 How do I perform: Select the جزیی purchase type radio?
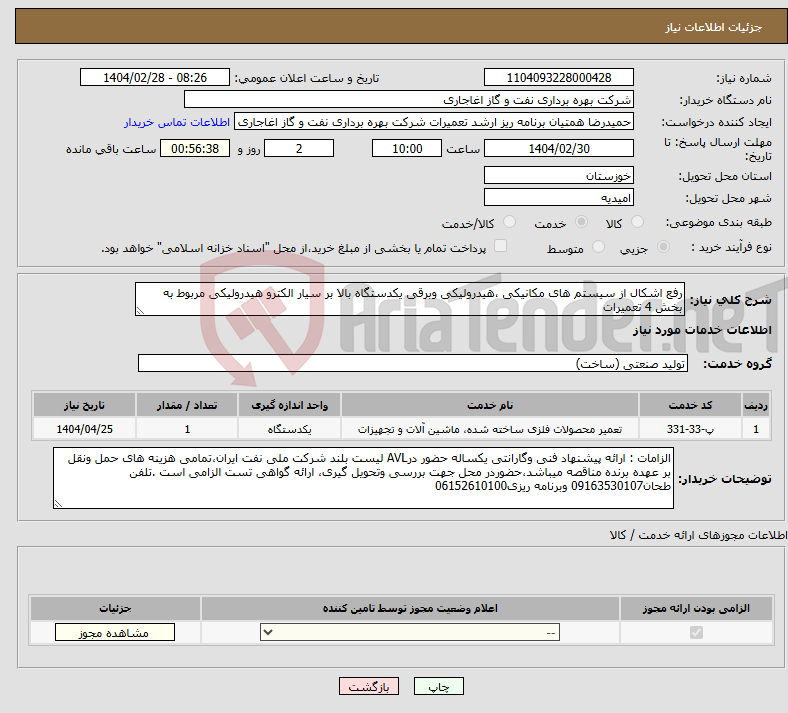pyautogui.click(x=663, y=246)
